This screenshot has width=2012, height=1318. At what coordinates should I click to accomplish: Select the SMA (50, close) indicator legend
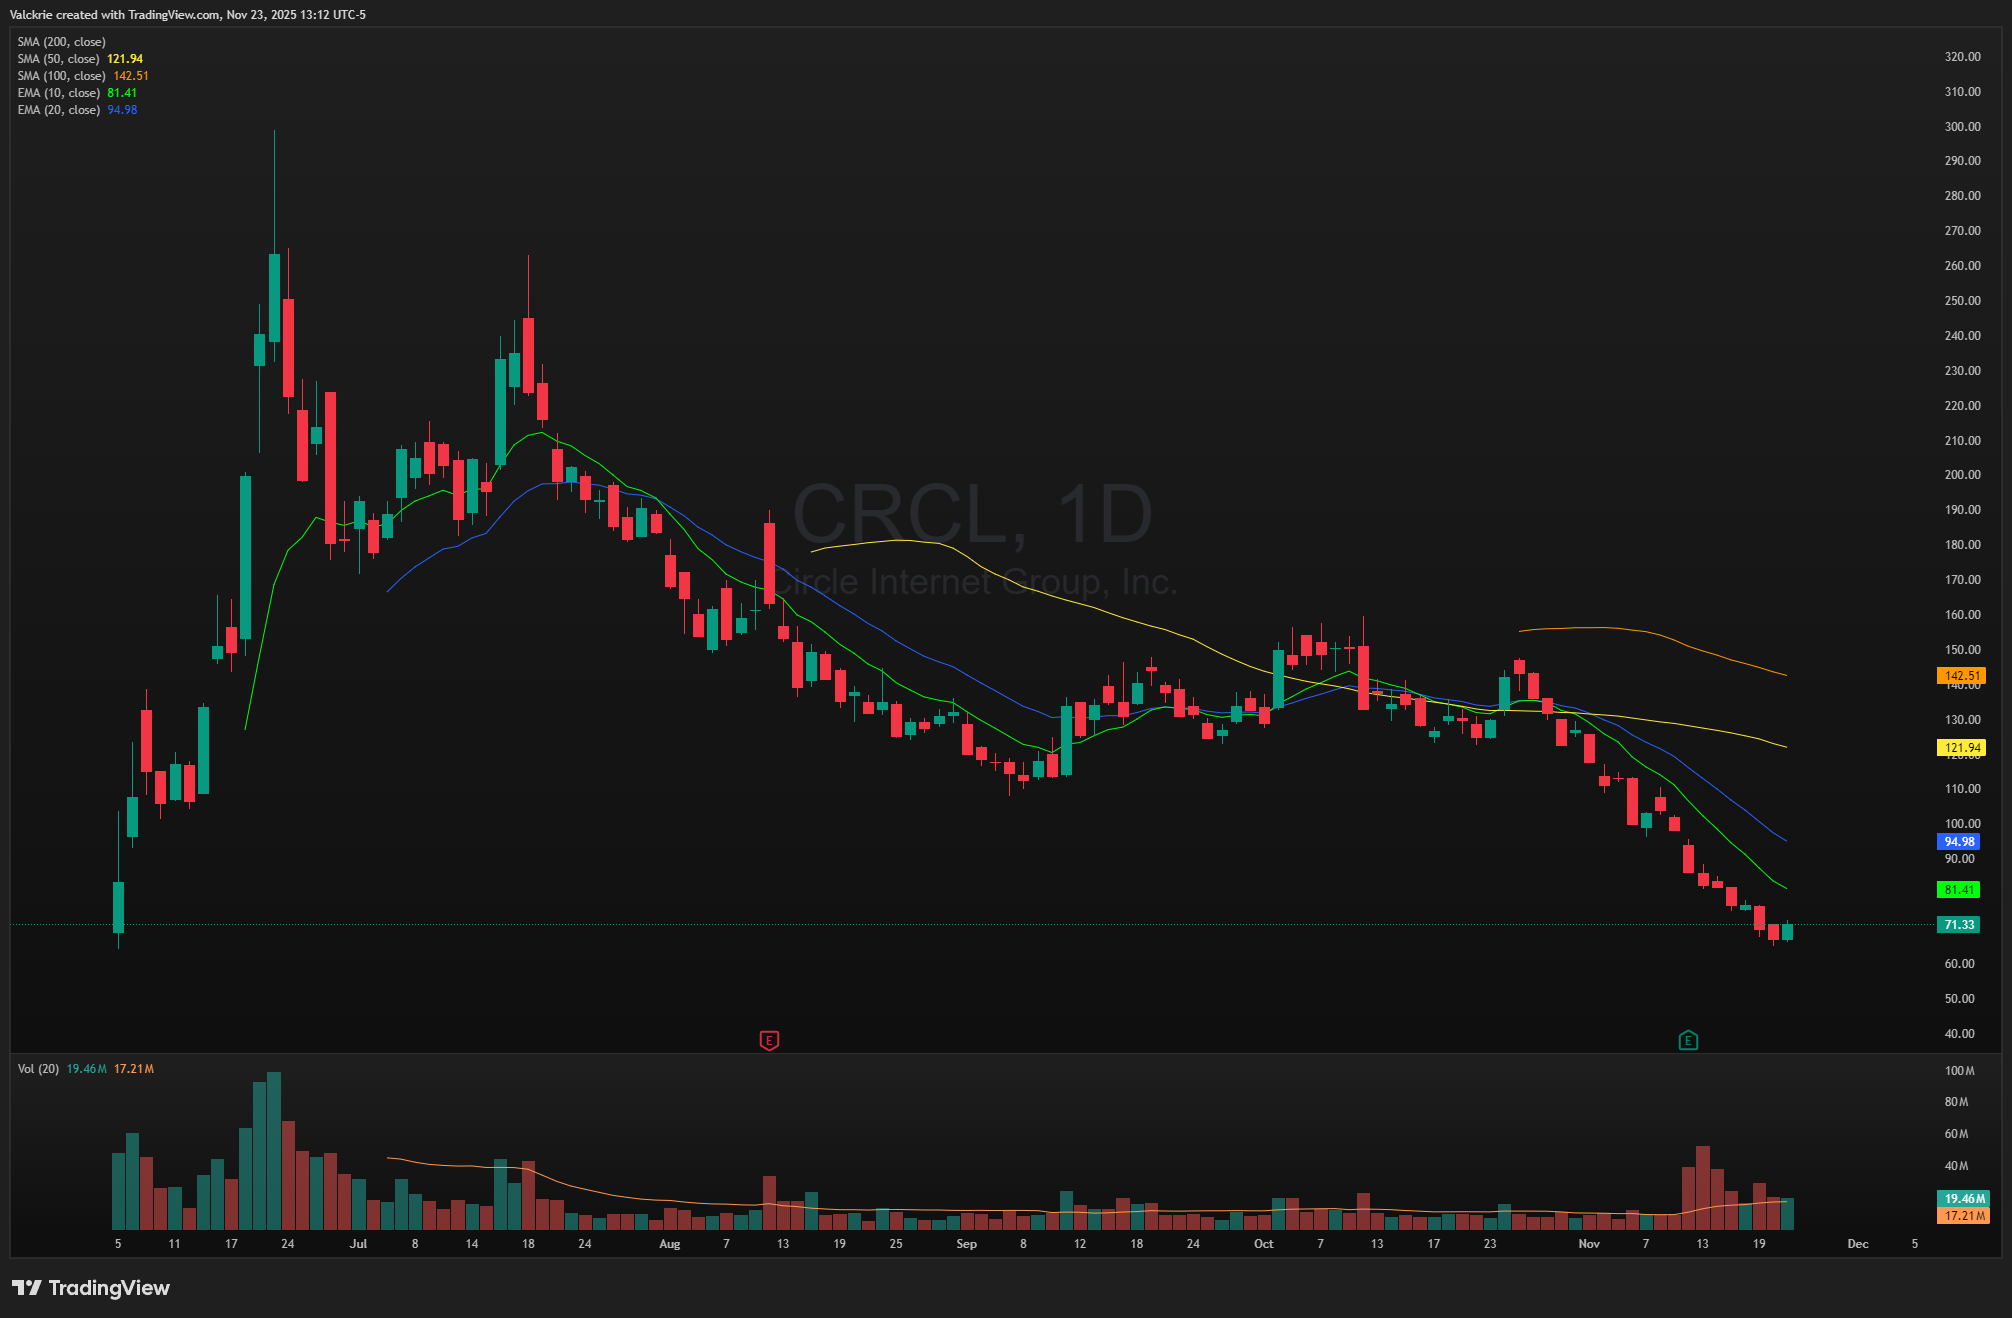(59, 59)
